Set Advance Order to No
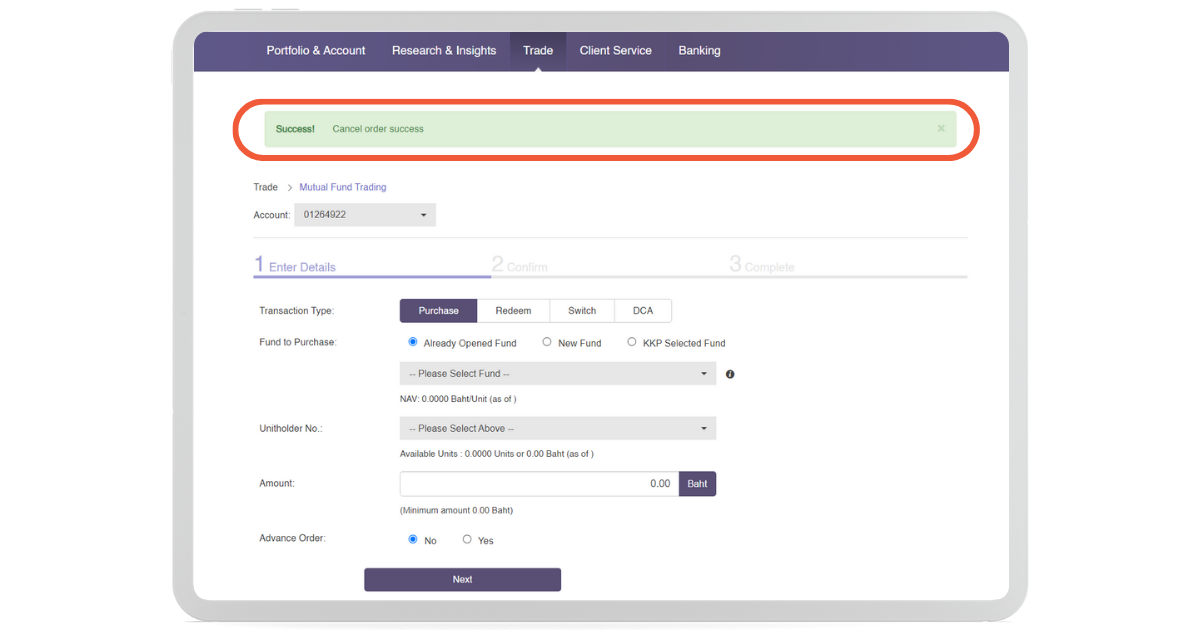 coord(413,539)
